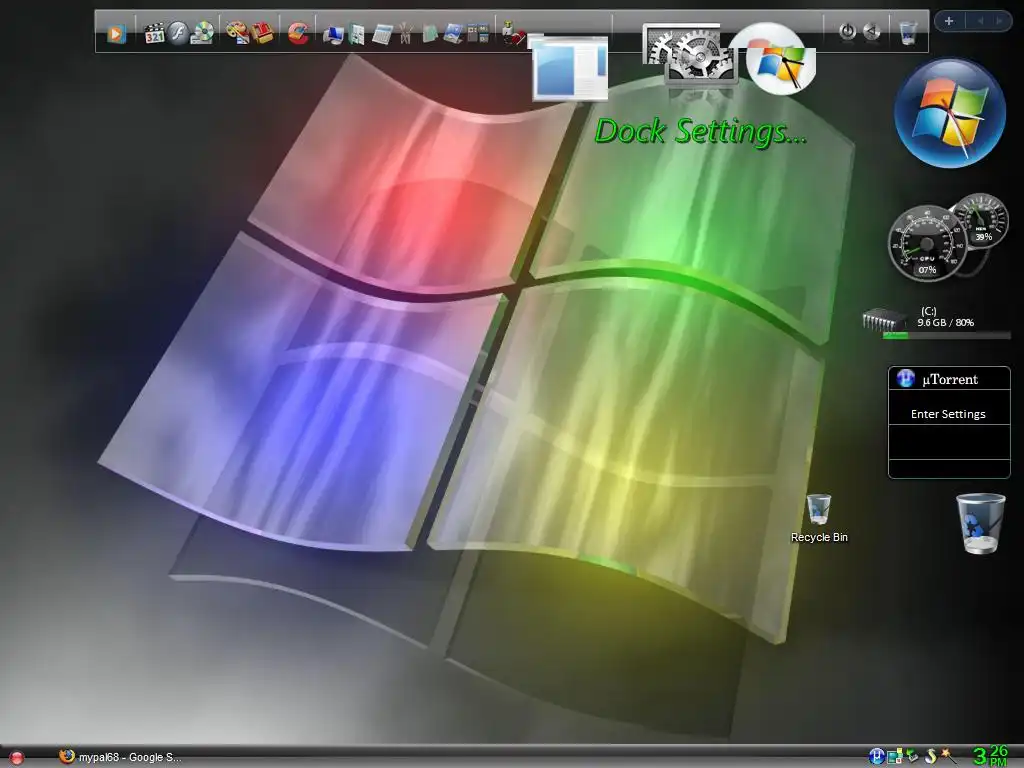The width and height of the screenshot is (1024, 768).
Task: Open the scissors tools dock icon
Action: (x=406, y=33)
